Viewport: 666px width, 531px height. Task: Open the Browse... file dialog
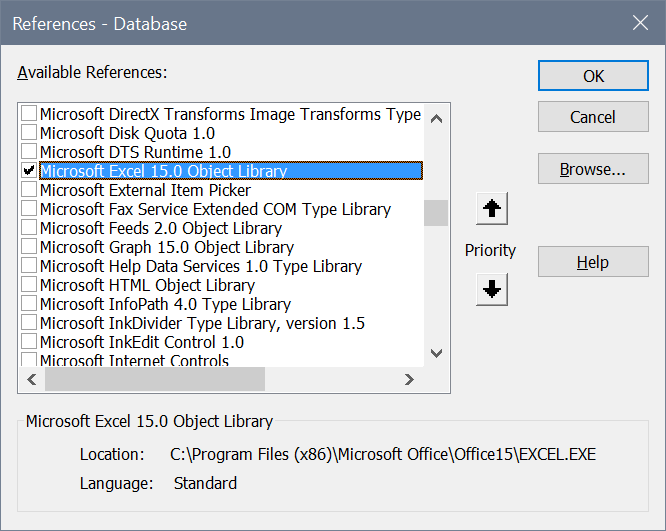[x=593, y=169]
